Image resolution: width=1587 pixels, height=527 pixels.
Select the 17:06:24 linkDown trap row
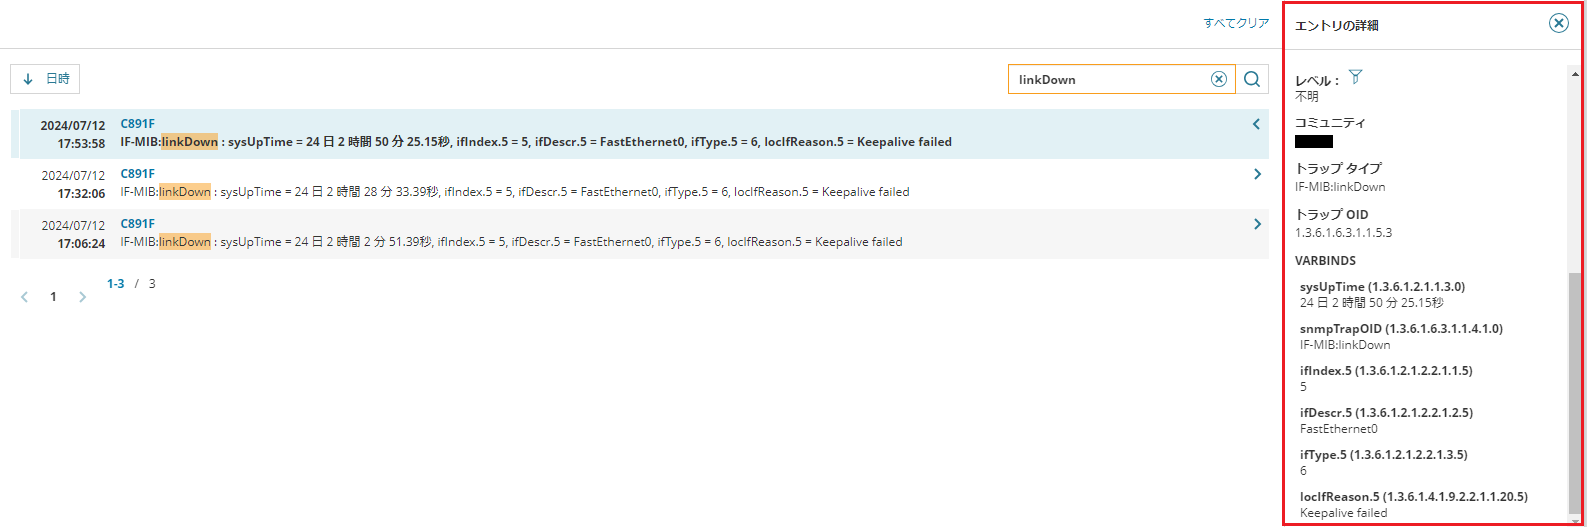pyautogui.click(x=640, y=234)
